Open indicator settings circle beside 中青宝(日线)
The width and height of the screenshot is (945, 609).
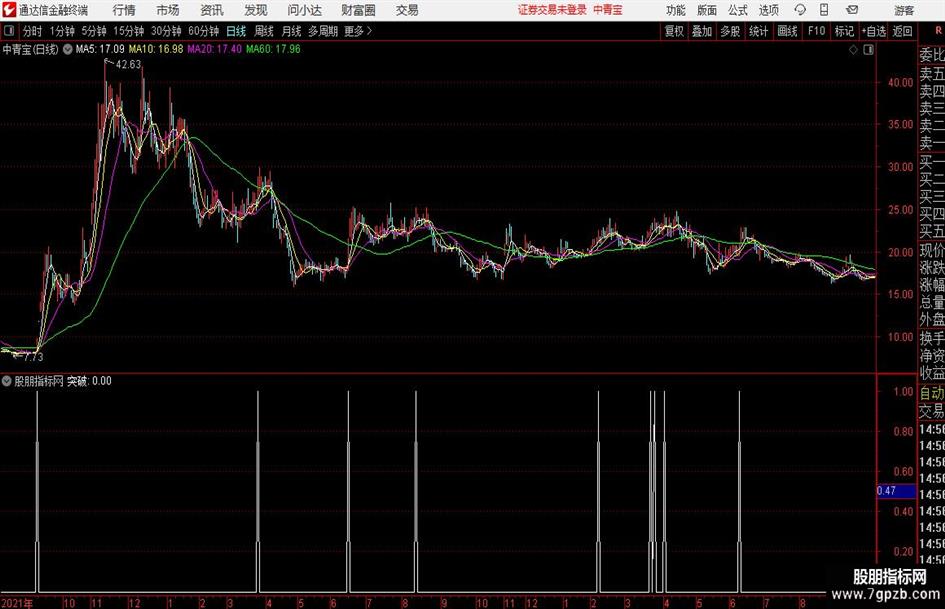68,49
